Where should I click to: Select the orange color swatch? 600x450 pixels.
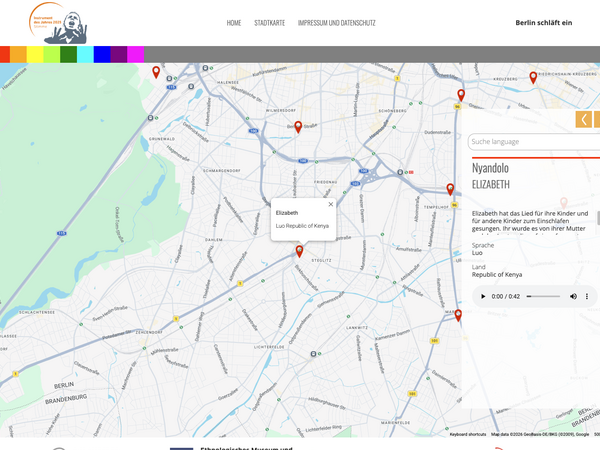(x=18, y=54)
